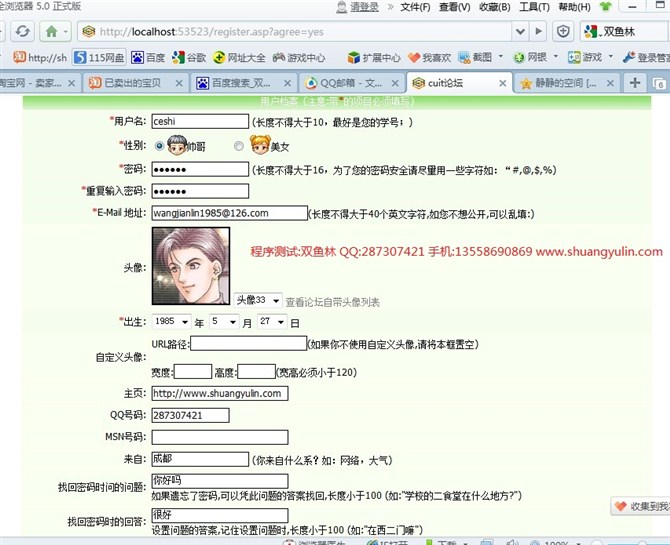This screenshot has height=545, width=670.
Task: Click the 登录管家 wrench icon
Action: [x=629, y=57]
